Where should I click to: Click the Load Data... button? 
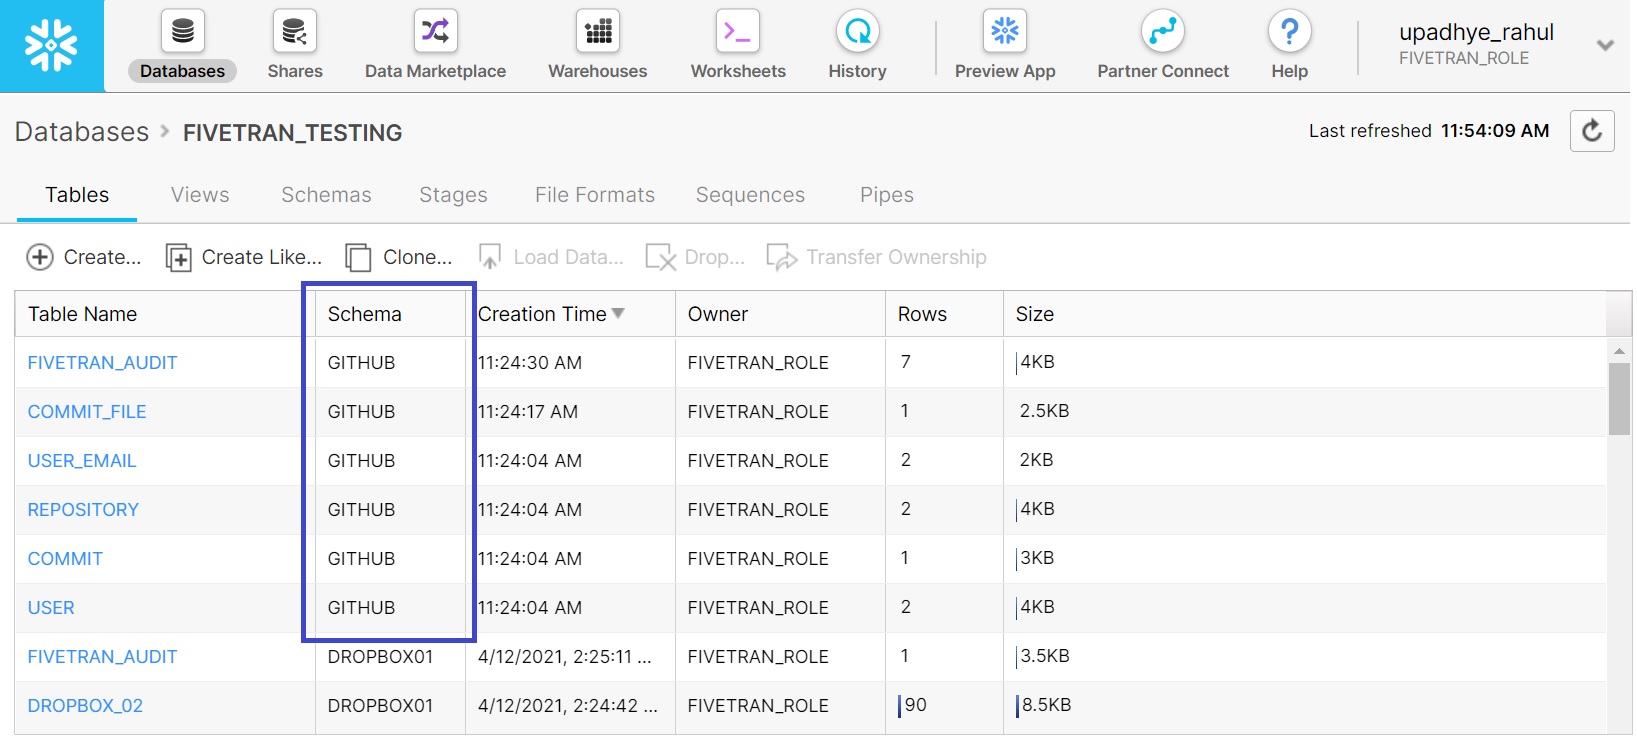coord(551,257)
